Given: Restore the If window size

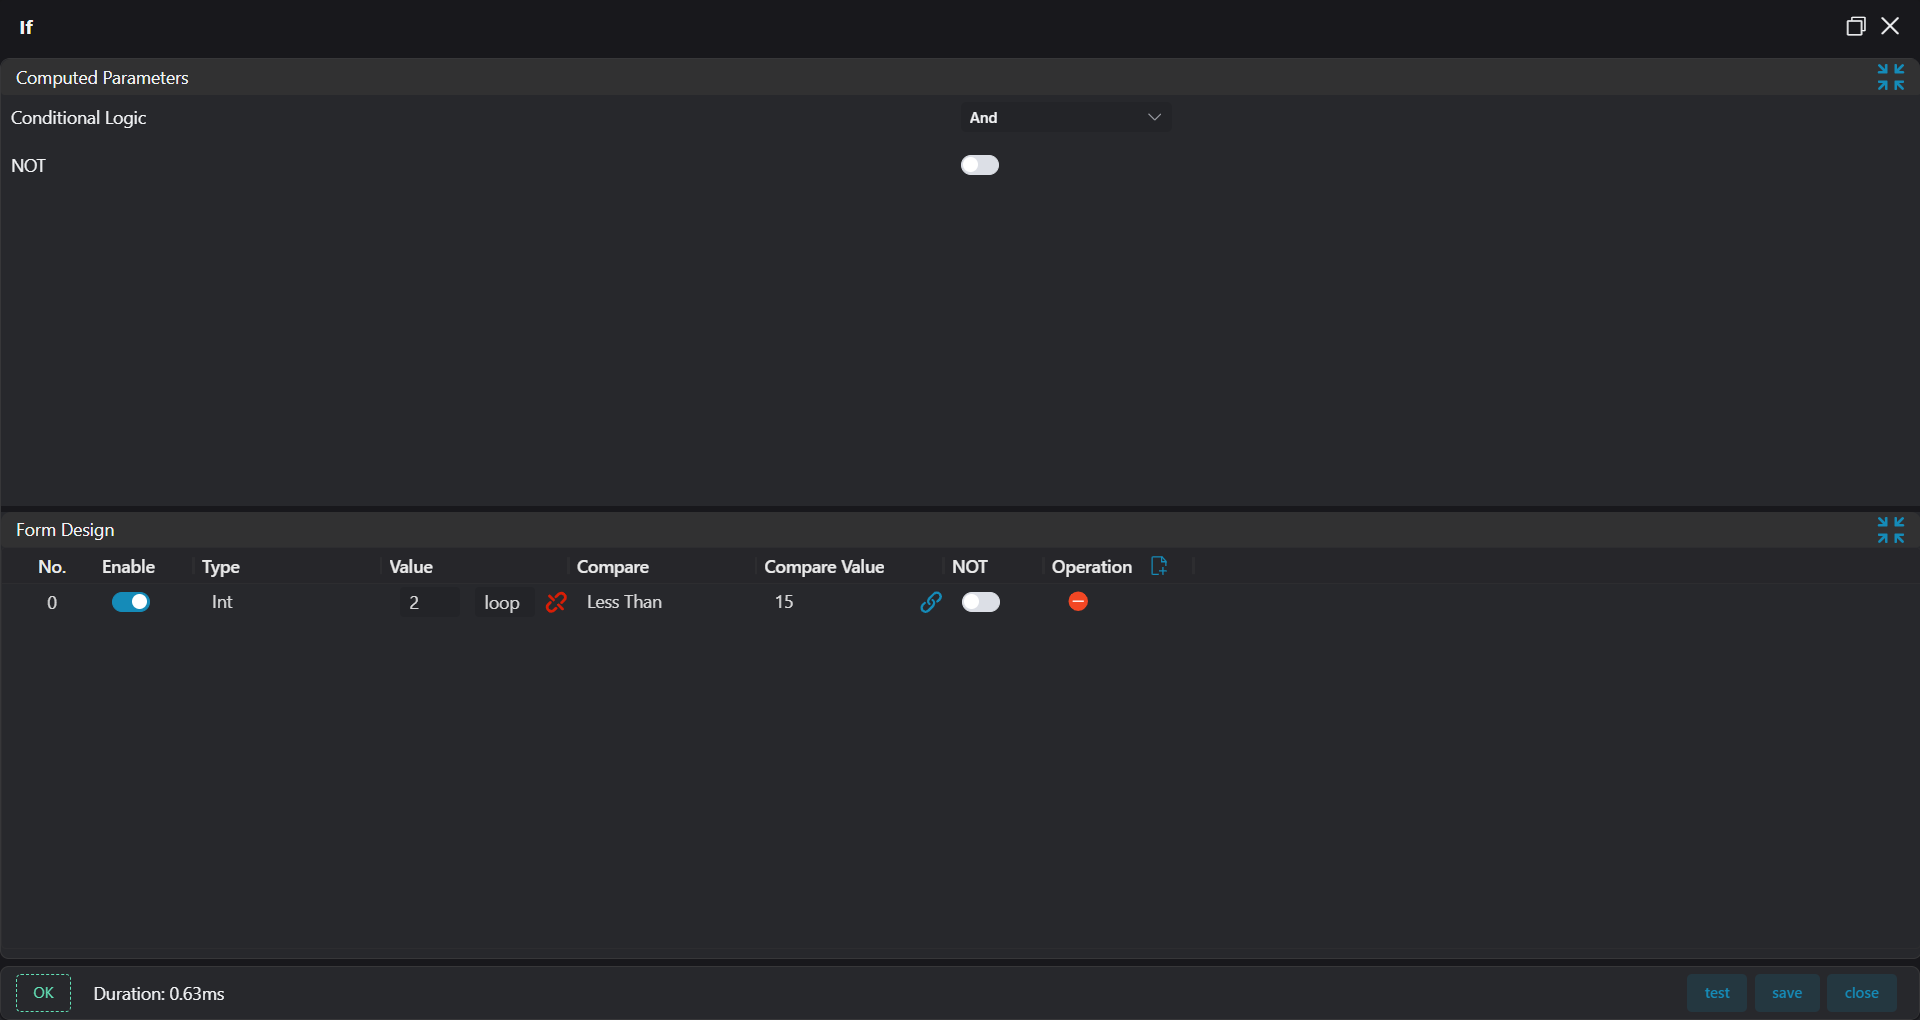Looking at the screenshot, I should tap(1855, 26).
